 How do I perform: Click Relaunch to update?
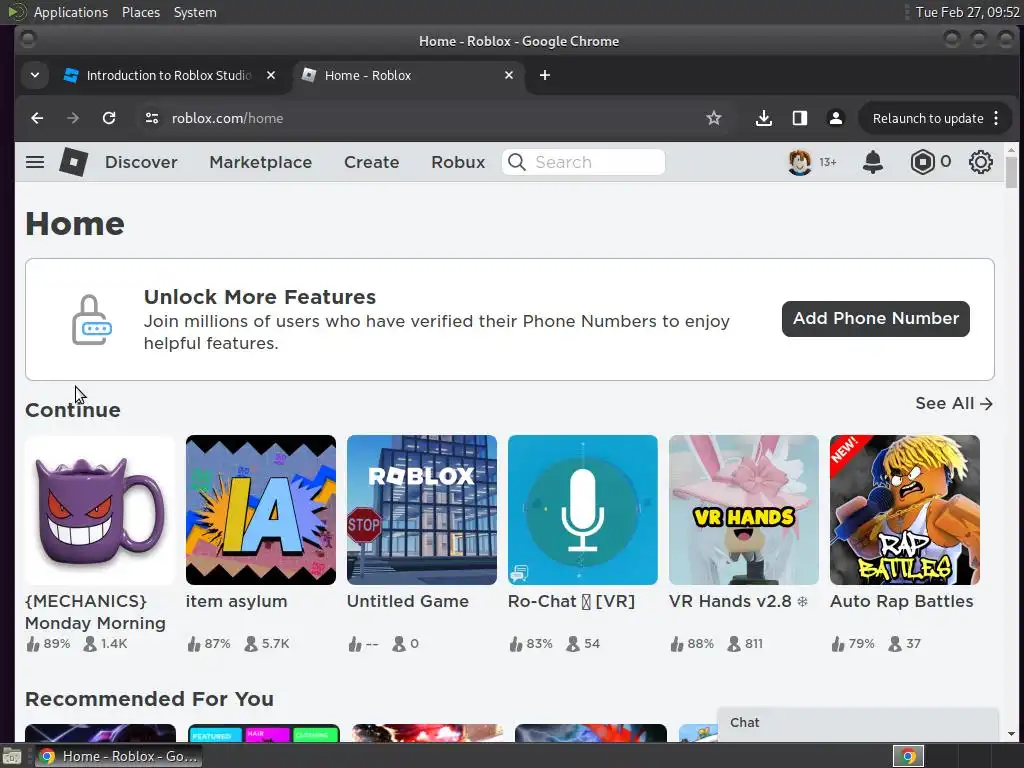927,118
